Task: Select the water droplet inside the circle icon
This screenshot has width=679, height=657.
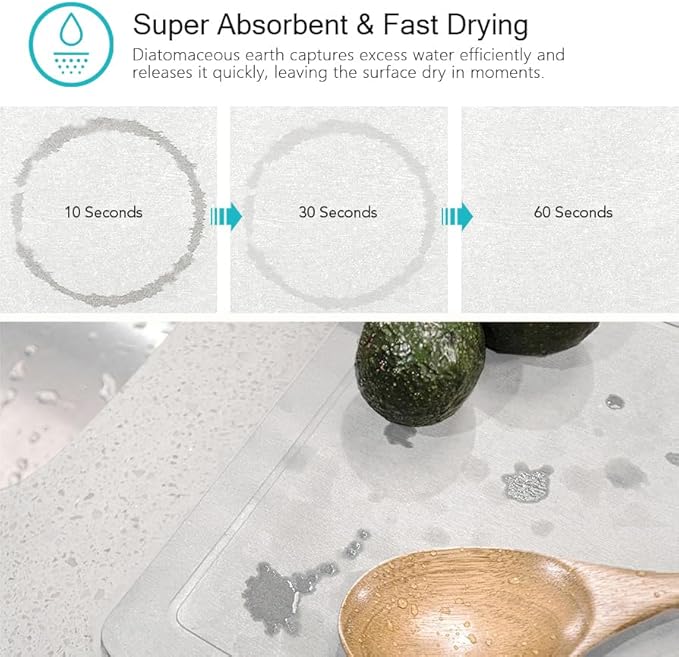Action: pyautogui.click(x=71, y=29)
